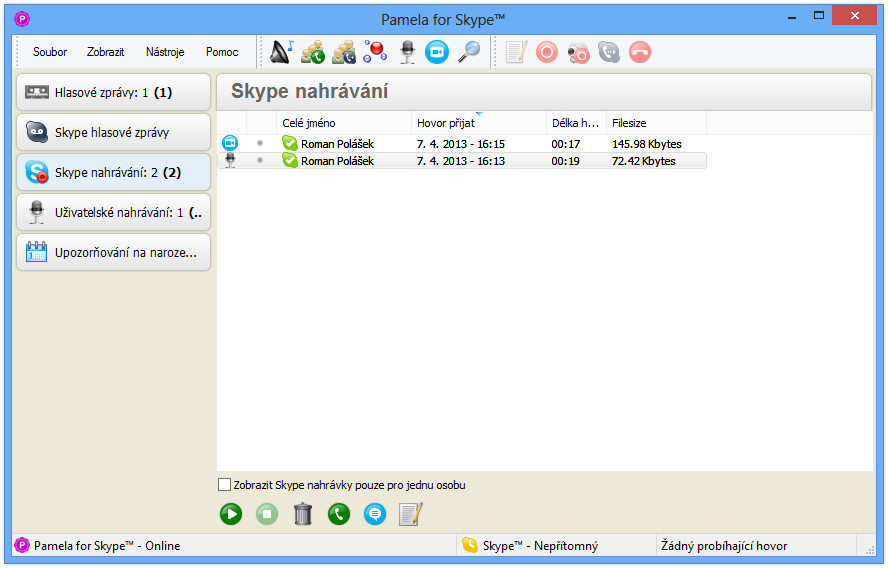Open the Zobrazit menu
Viewport: 888px width, 568px height.
[105, 52]
